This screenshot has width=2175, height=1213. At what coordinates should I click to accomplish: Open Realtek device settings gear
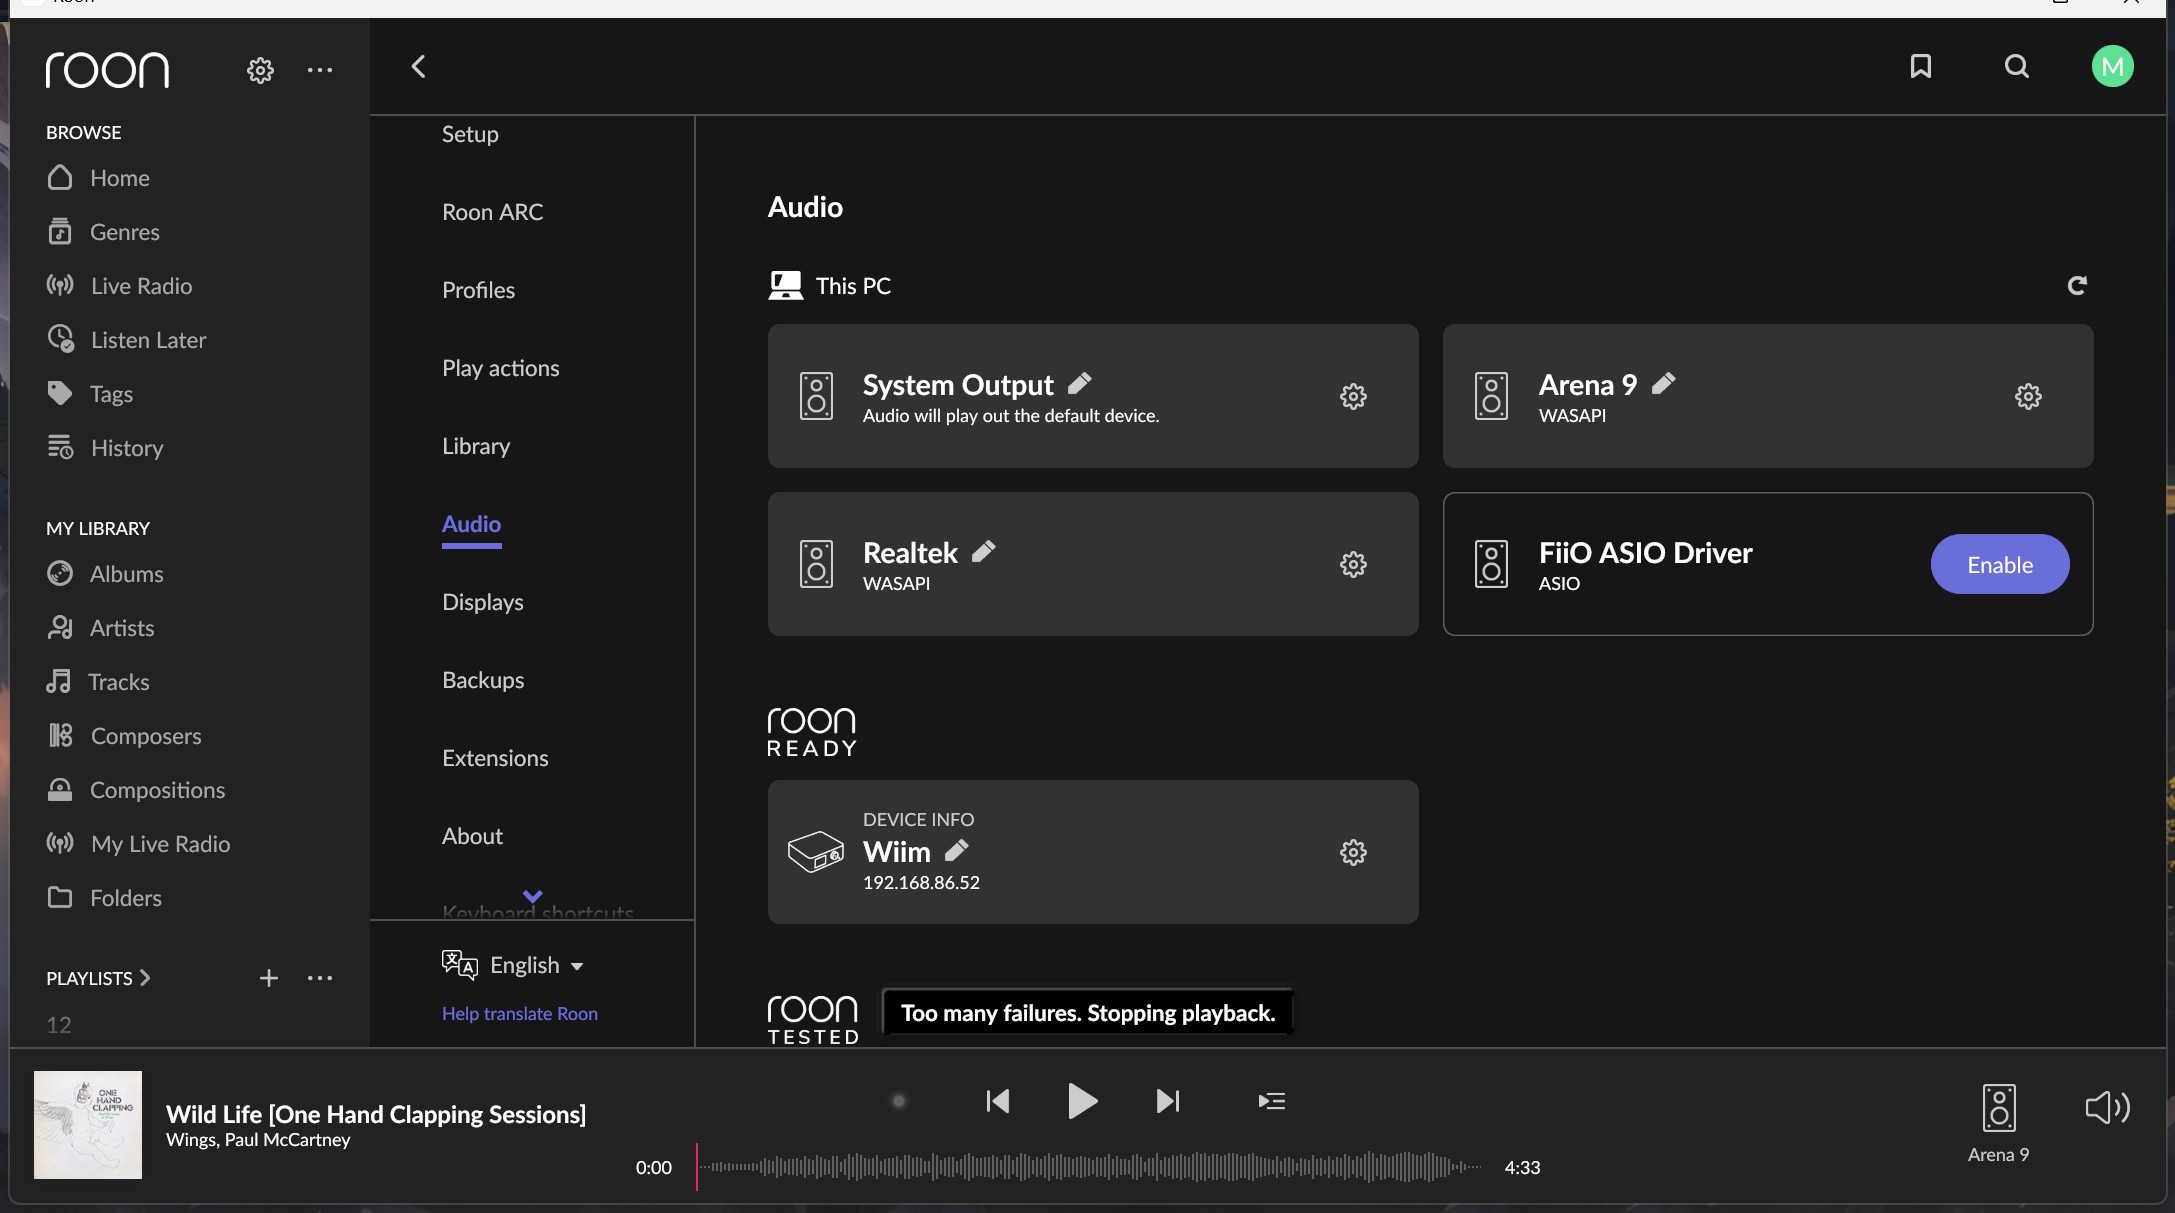1353,564
